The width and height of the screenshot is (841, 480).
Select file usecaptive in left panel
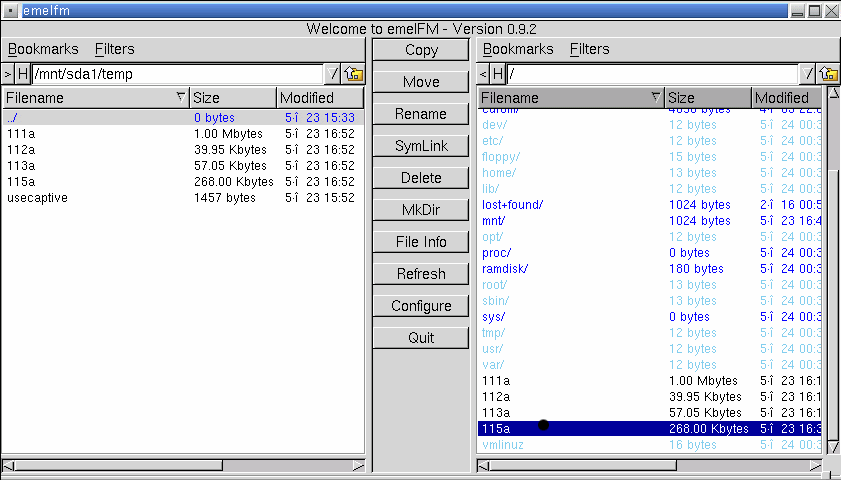[x=37, y=198]
